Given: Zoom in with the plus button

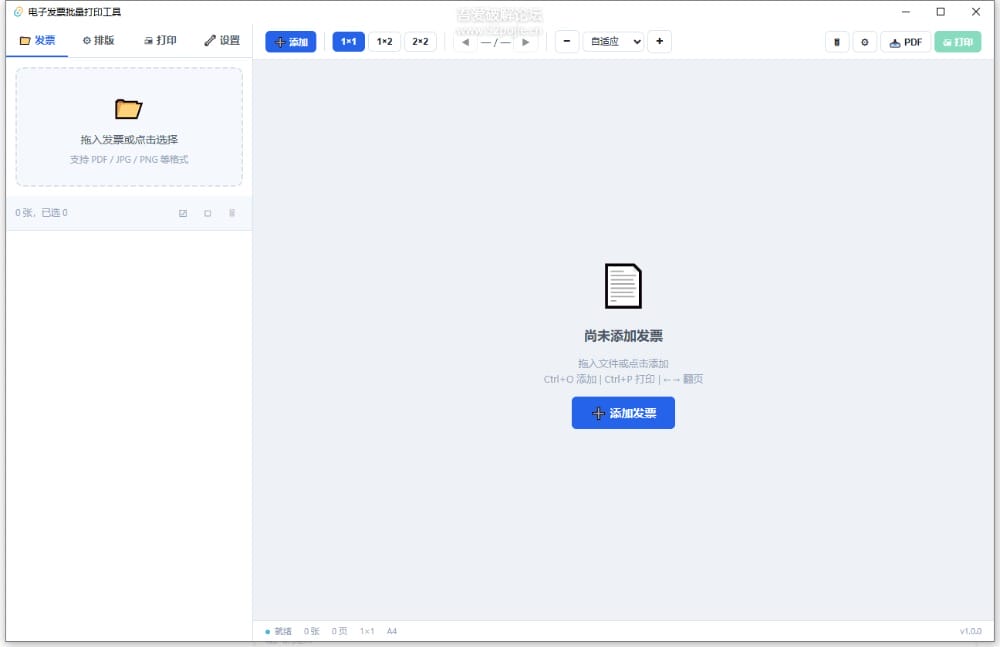Looking at the screenshot, I should 659,41.
